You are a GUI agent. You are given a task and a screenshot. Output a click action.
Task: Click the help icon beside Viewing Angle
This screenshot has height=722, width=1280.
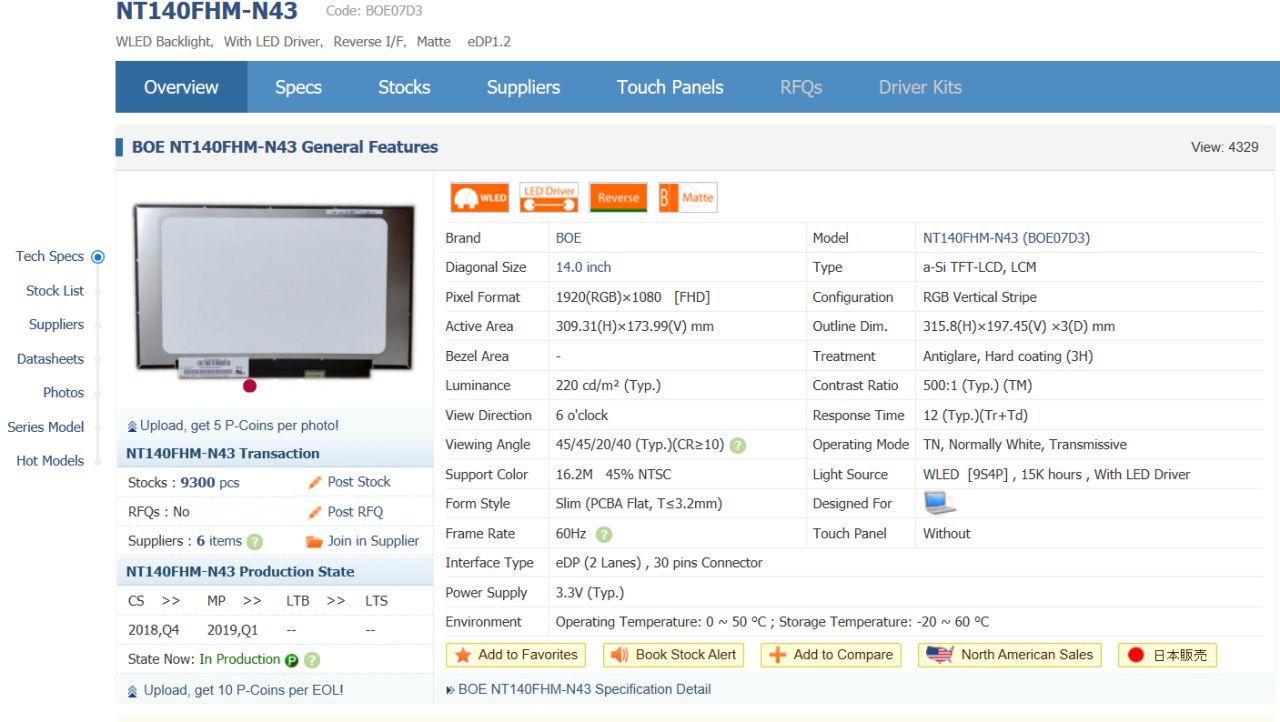click(738, 446)
